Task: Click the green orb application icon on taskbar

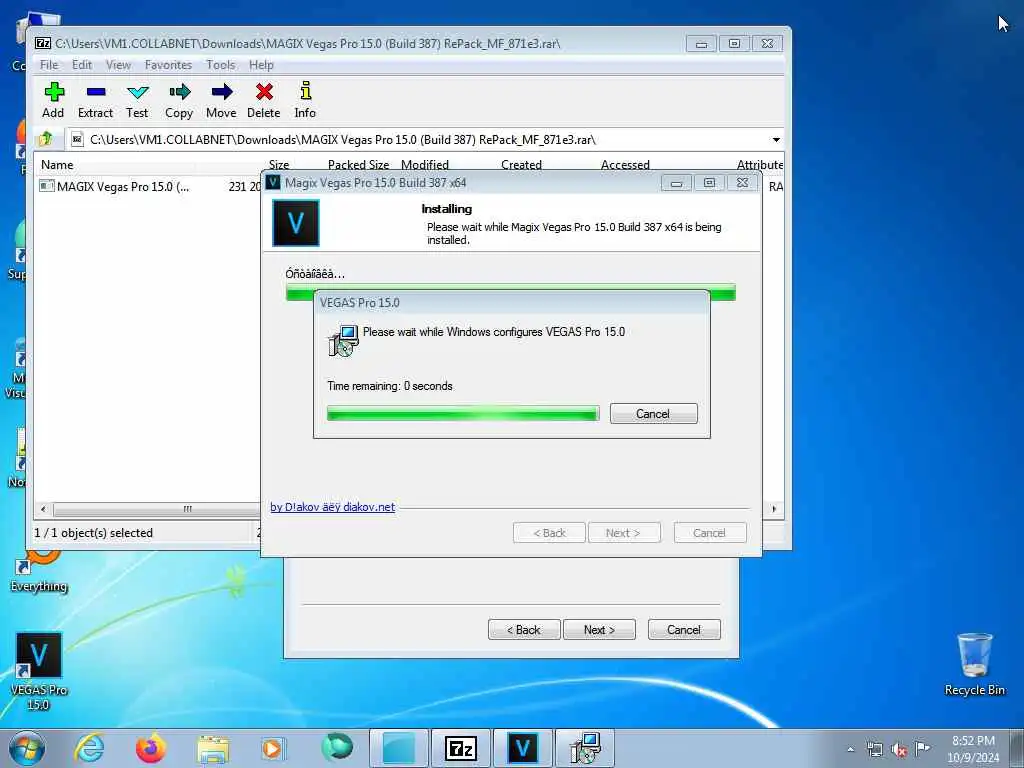Action: pos(337,747)
